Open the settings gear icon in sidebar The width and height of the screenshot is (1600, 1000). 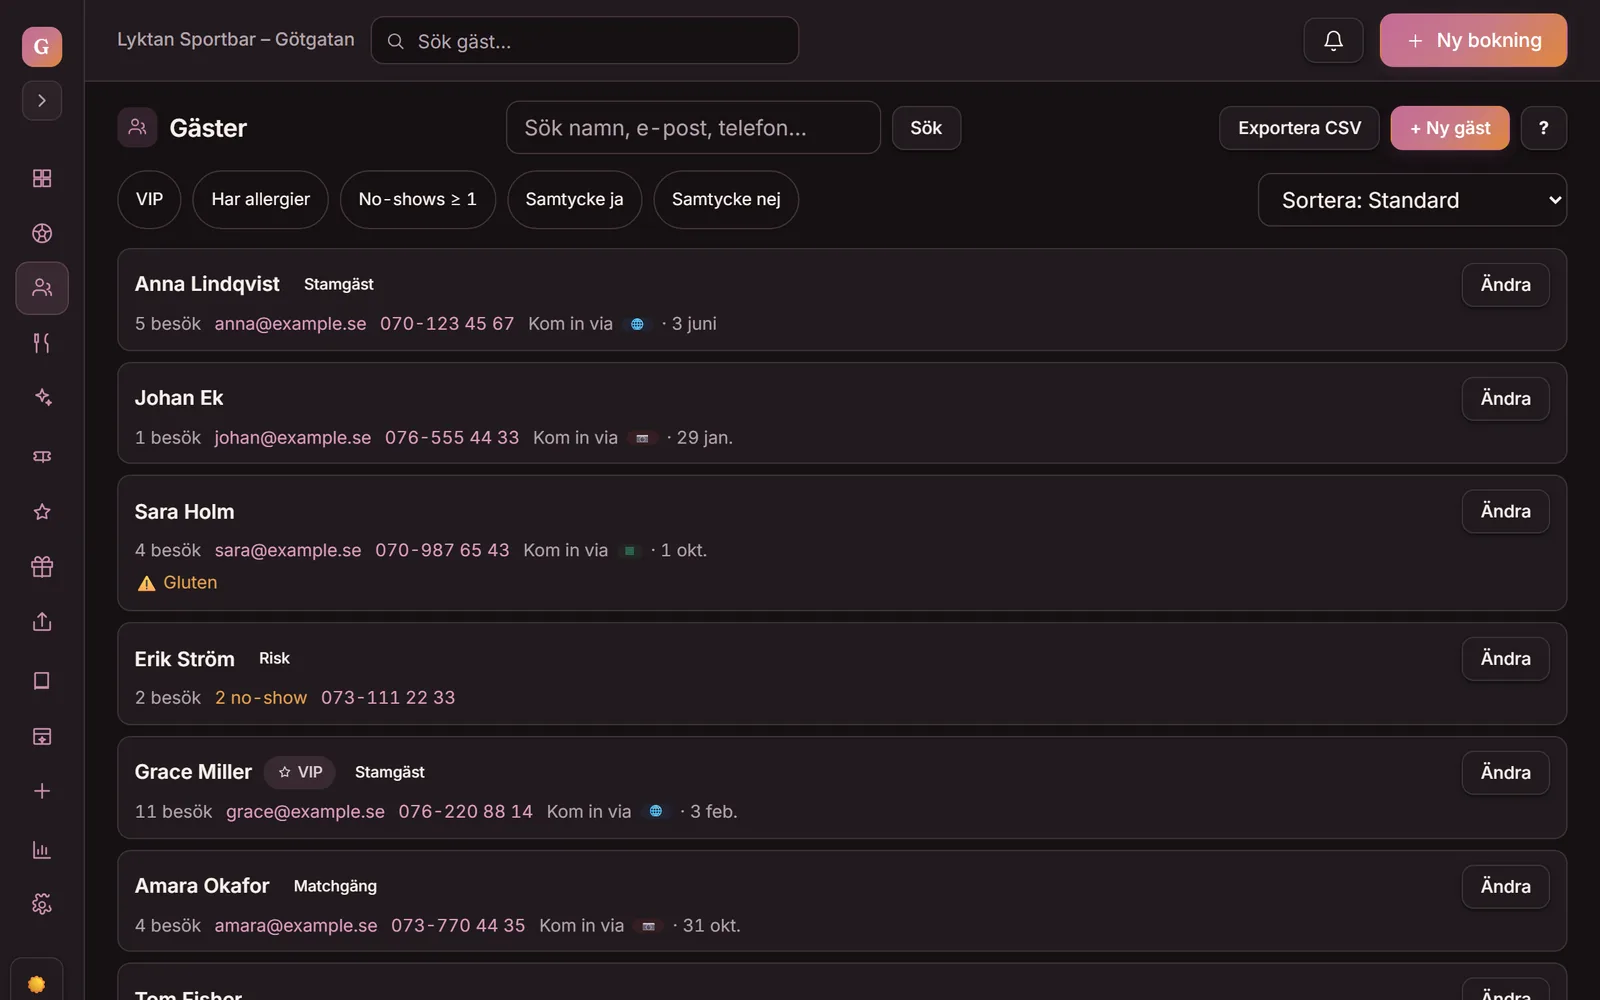pyautogui.click(x=42, y=904)
